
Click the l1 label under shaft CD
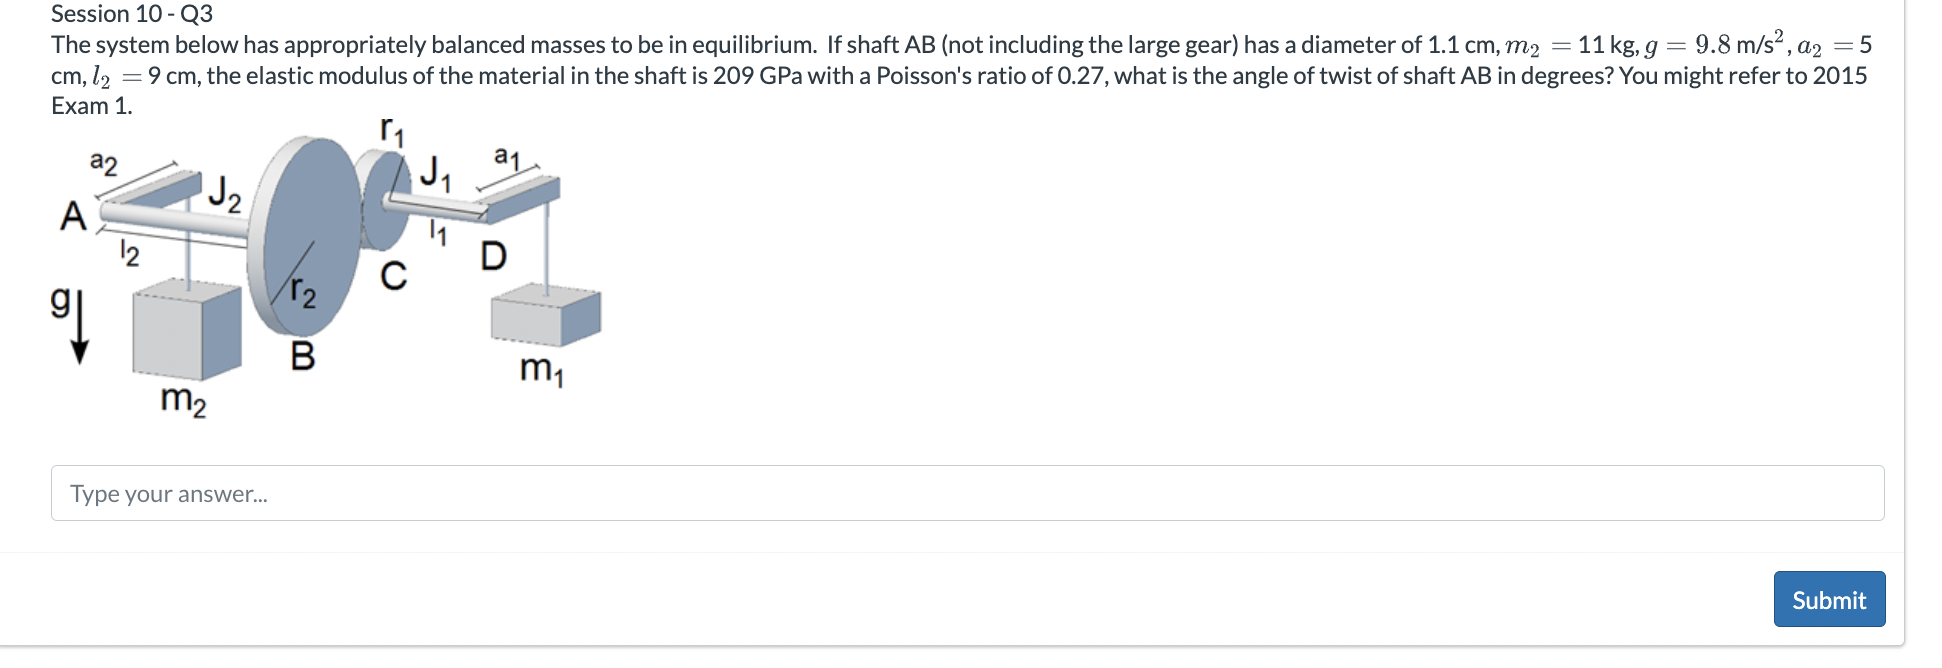point(435,232)
